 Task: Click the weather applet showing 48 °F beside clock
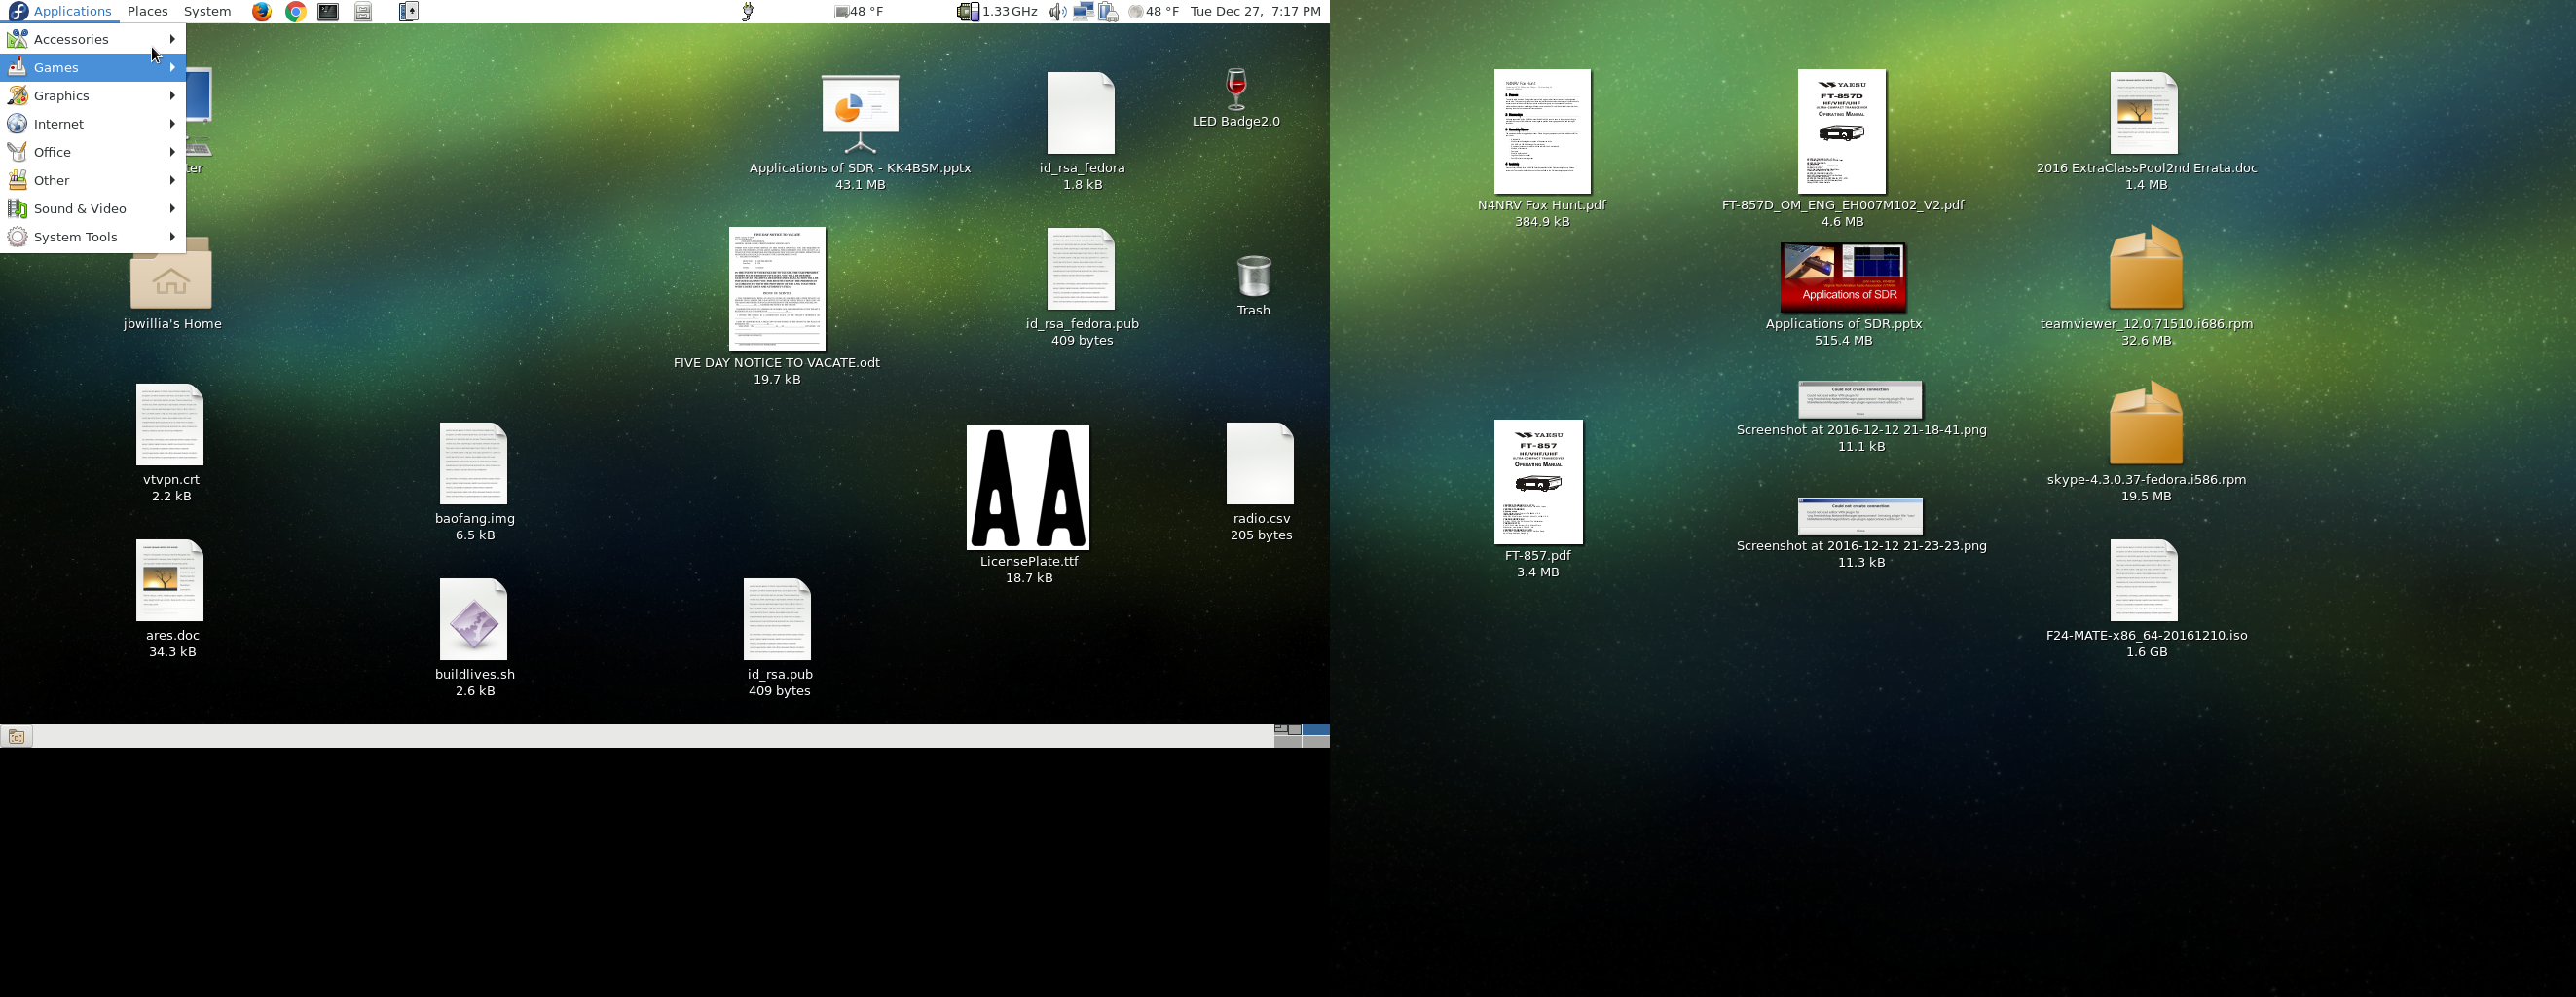coord(1153,12)
